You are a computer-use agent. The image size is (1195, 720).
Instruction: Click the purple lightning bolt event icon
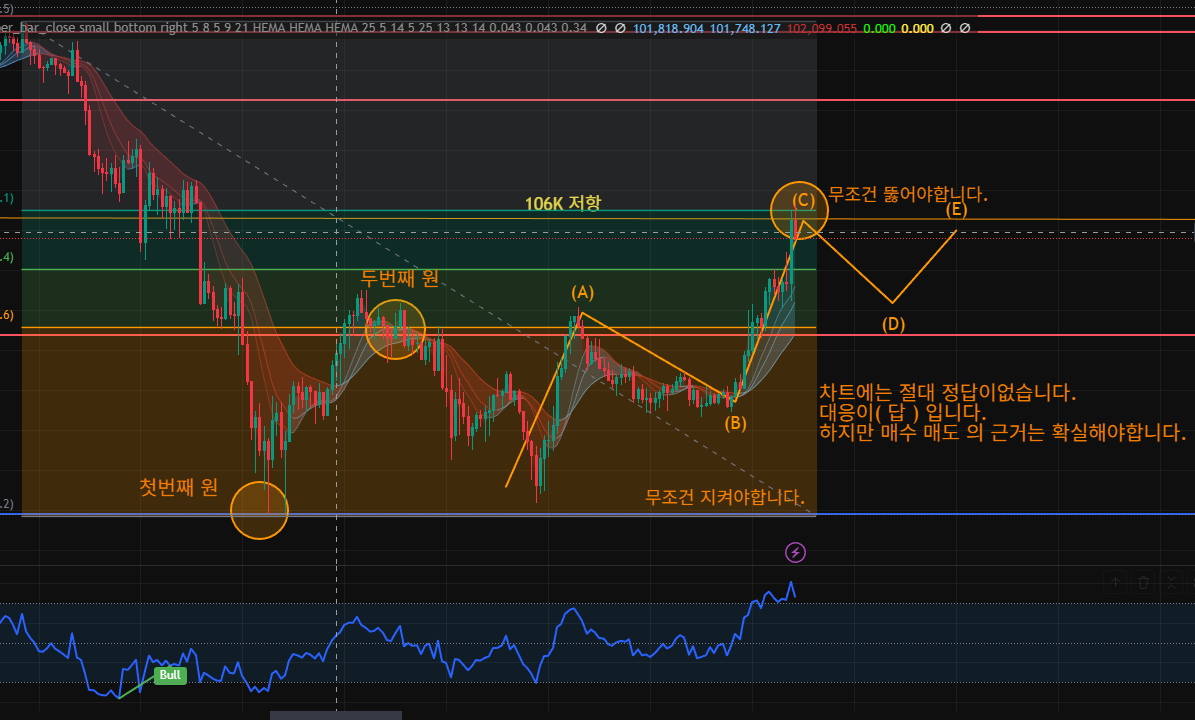coord(795,552)
